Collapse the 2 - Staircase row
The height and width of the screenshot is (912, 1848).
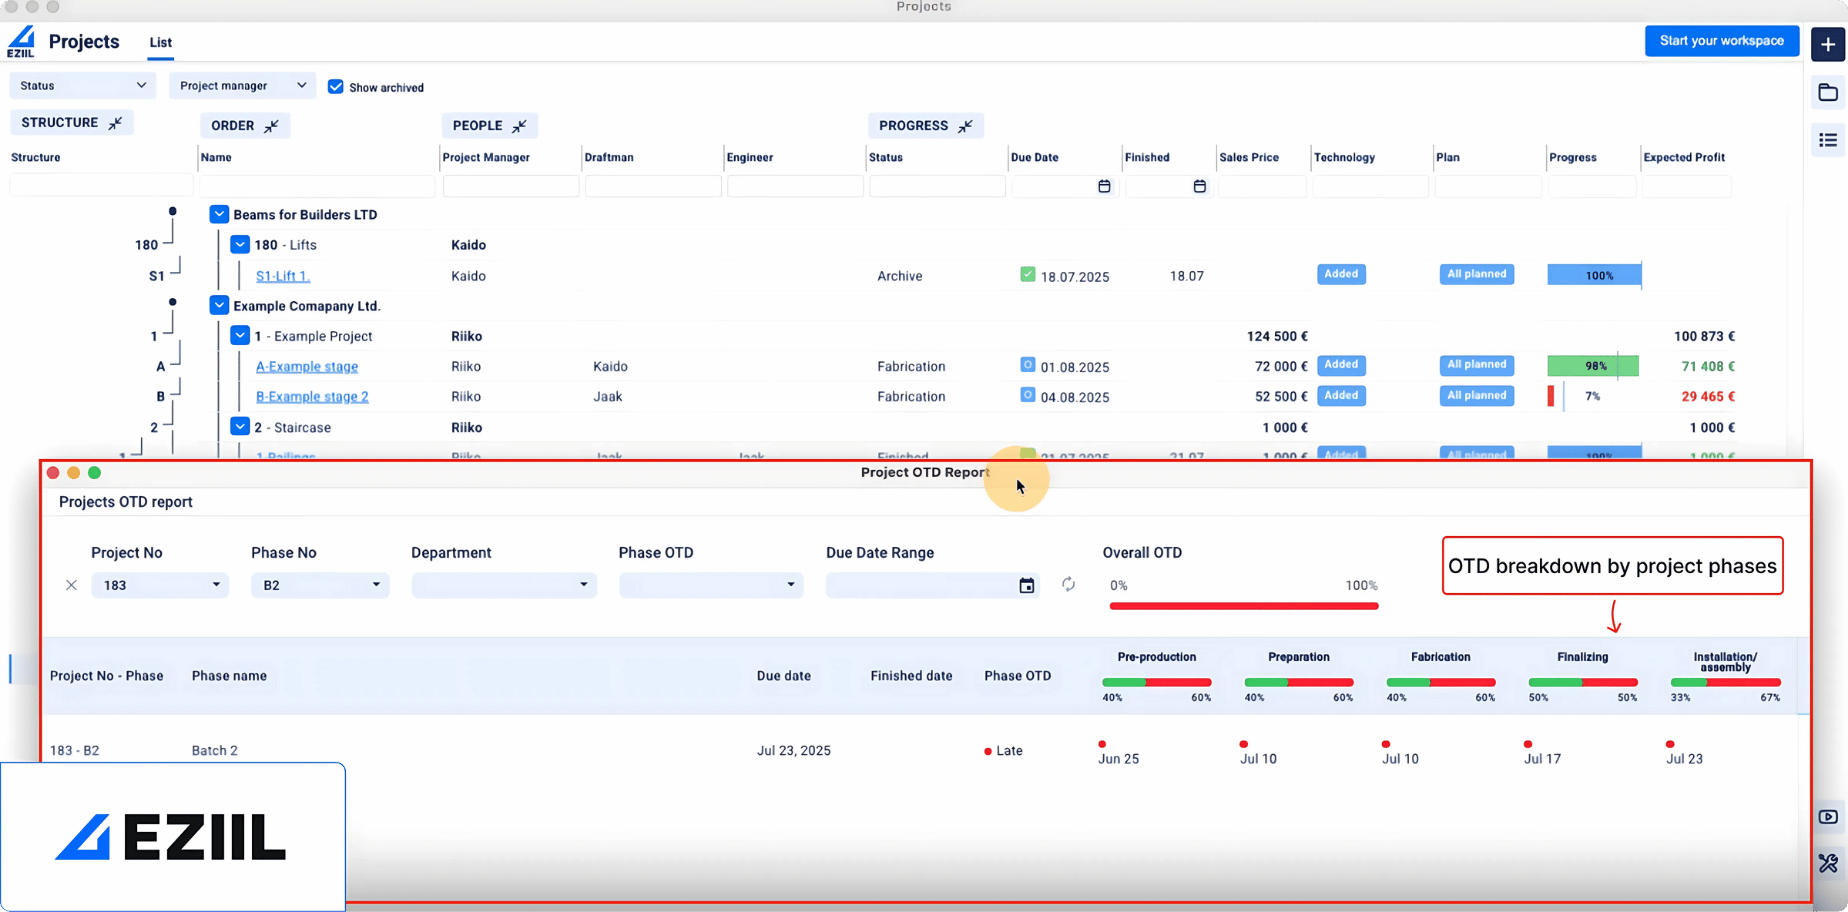pyautogui.click(x=240, y=426)
